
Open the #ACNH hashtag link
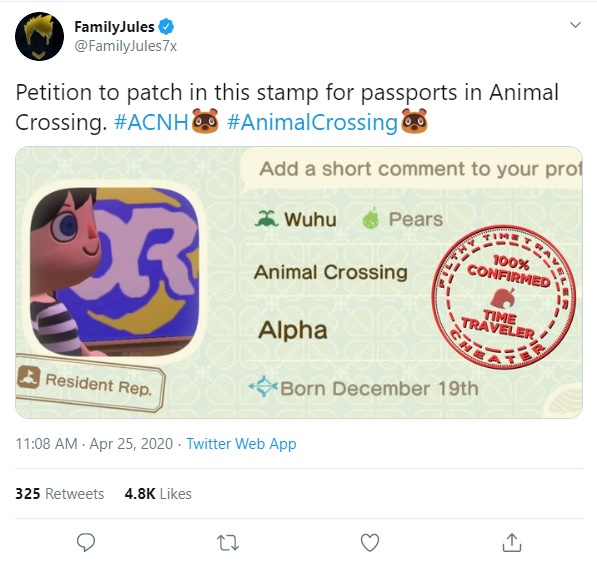point(151,123)
